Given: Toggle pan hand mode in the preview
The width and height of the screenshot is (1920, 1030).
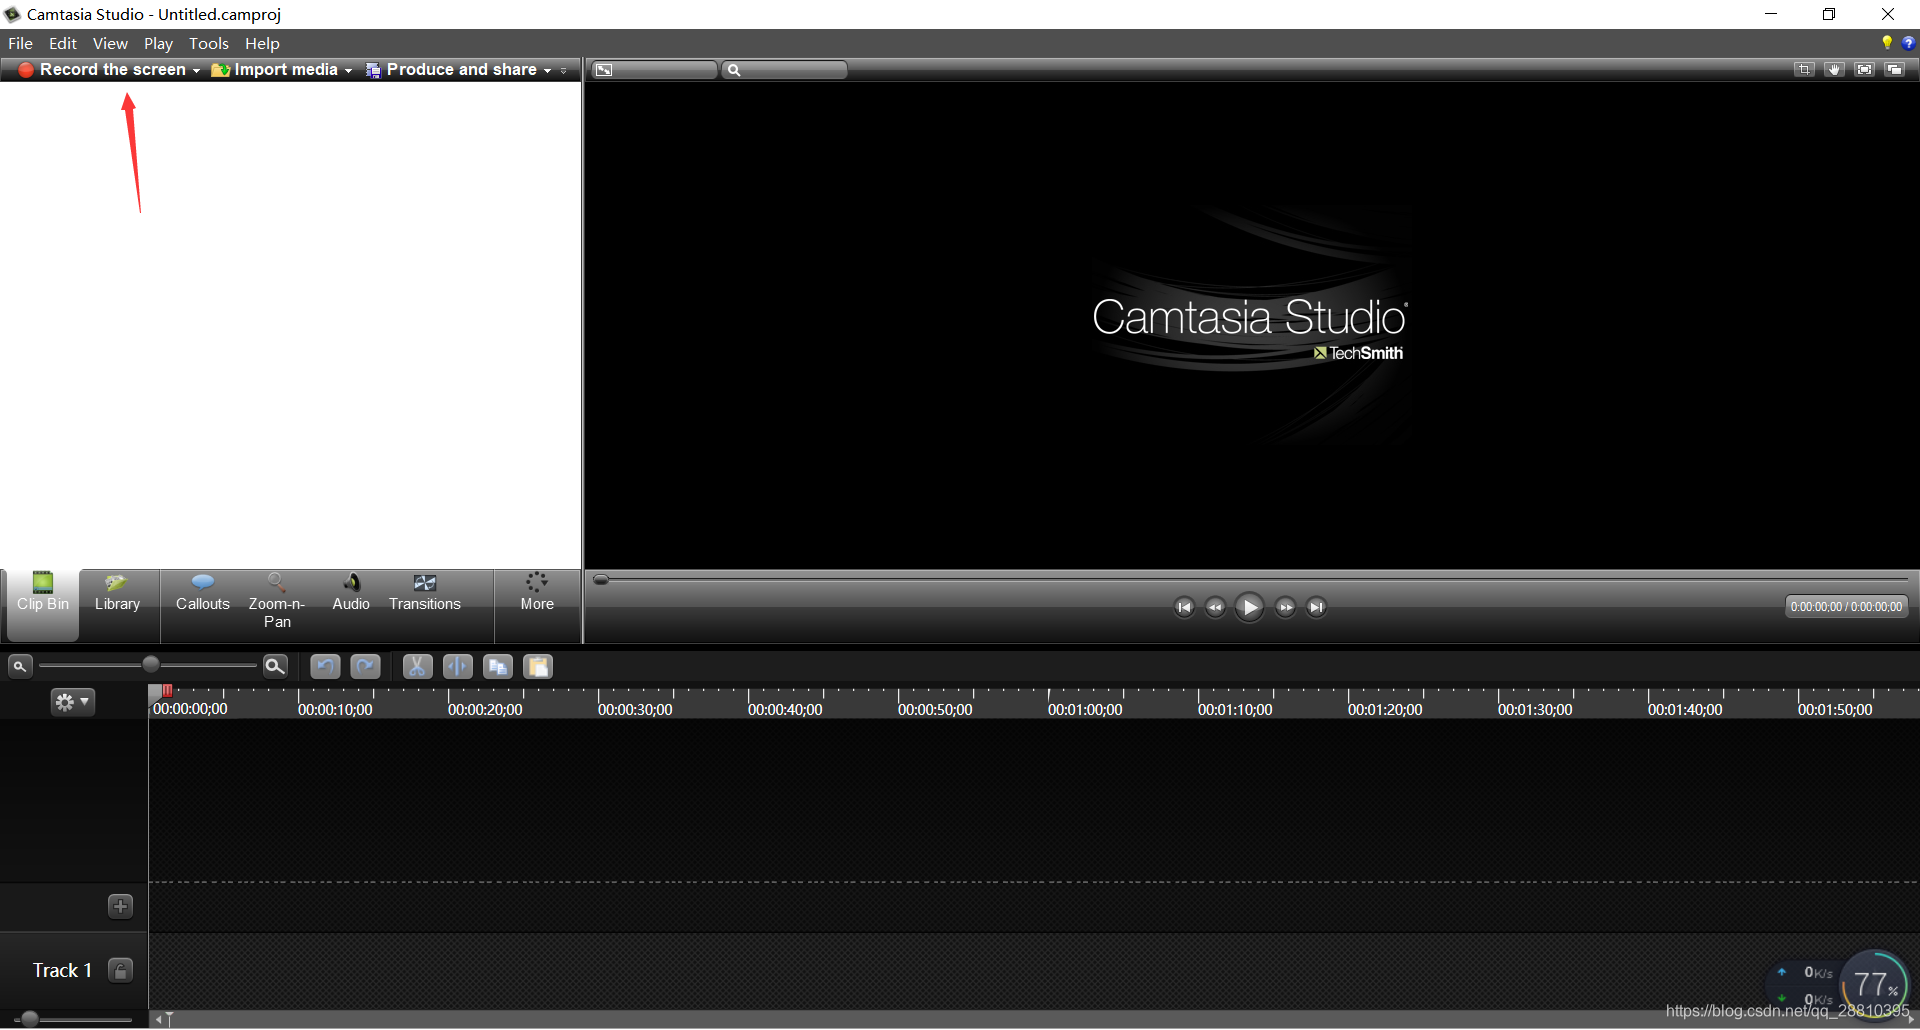Looking at the screenshot, I should coord(1834,70).
